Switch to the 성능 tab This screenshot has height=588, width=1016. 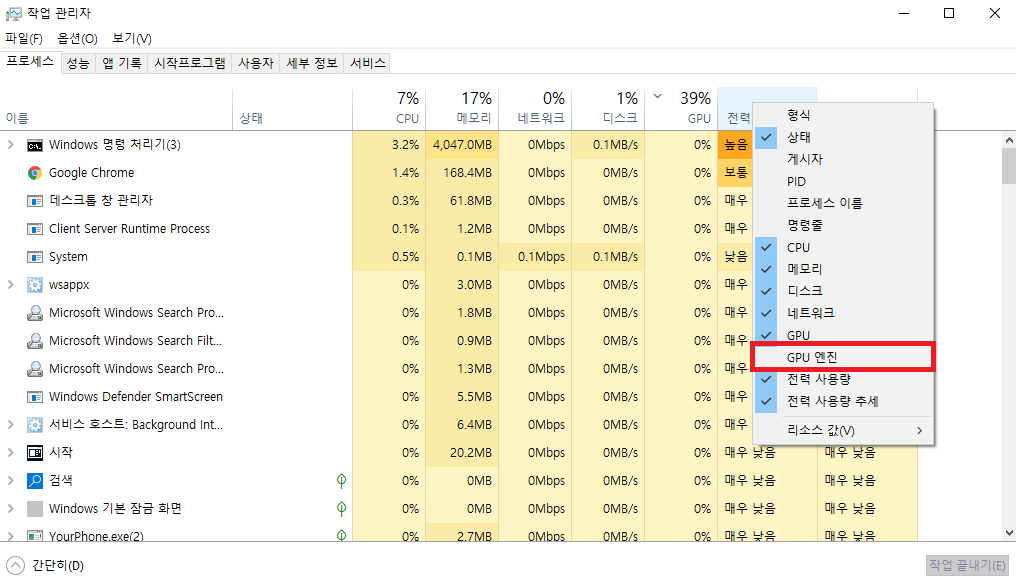pyautogui.click(x=78, y=63)
